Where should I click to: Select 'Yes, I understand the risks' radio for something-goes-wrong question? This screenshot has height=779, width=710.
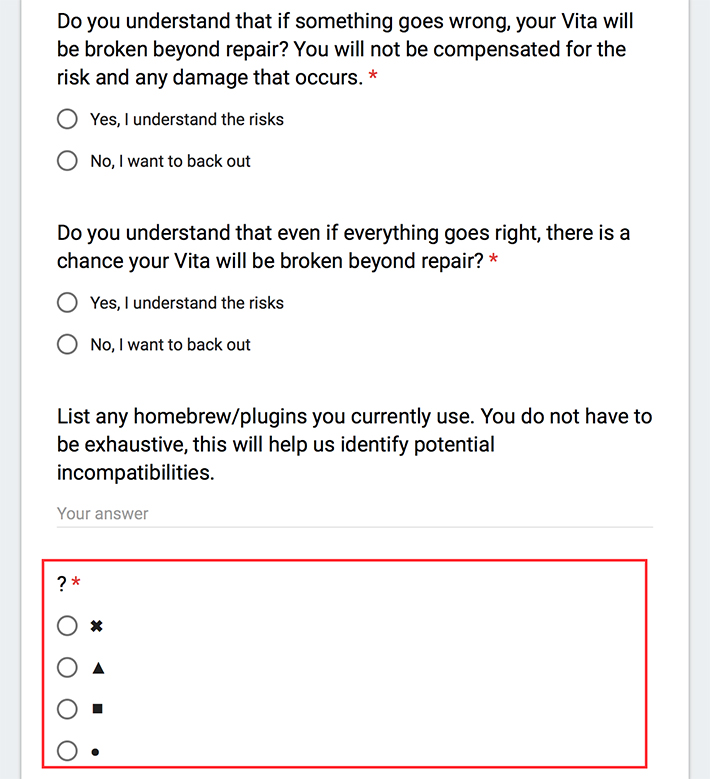click(x=67, y=119)
